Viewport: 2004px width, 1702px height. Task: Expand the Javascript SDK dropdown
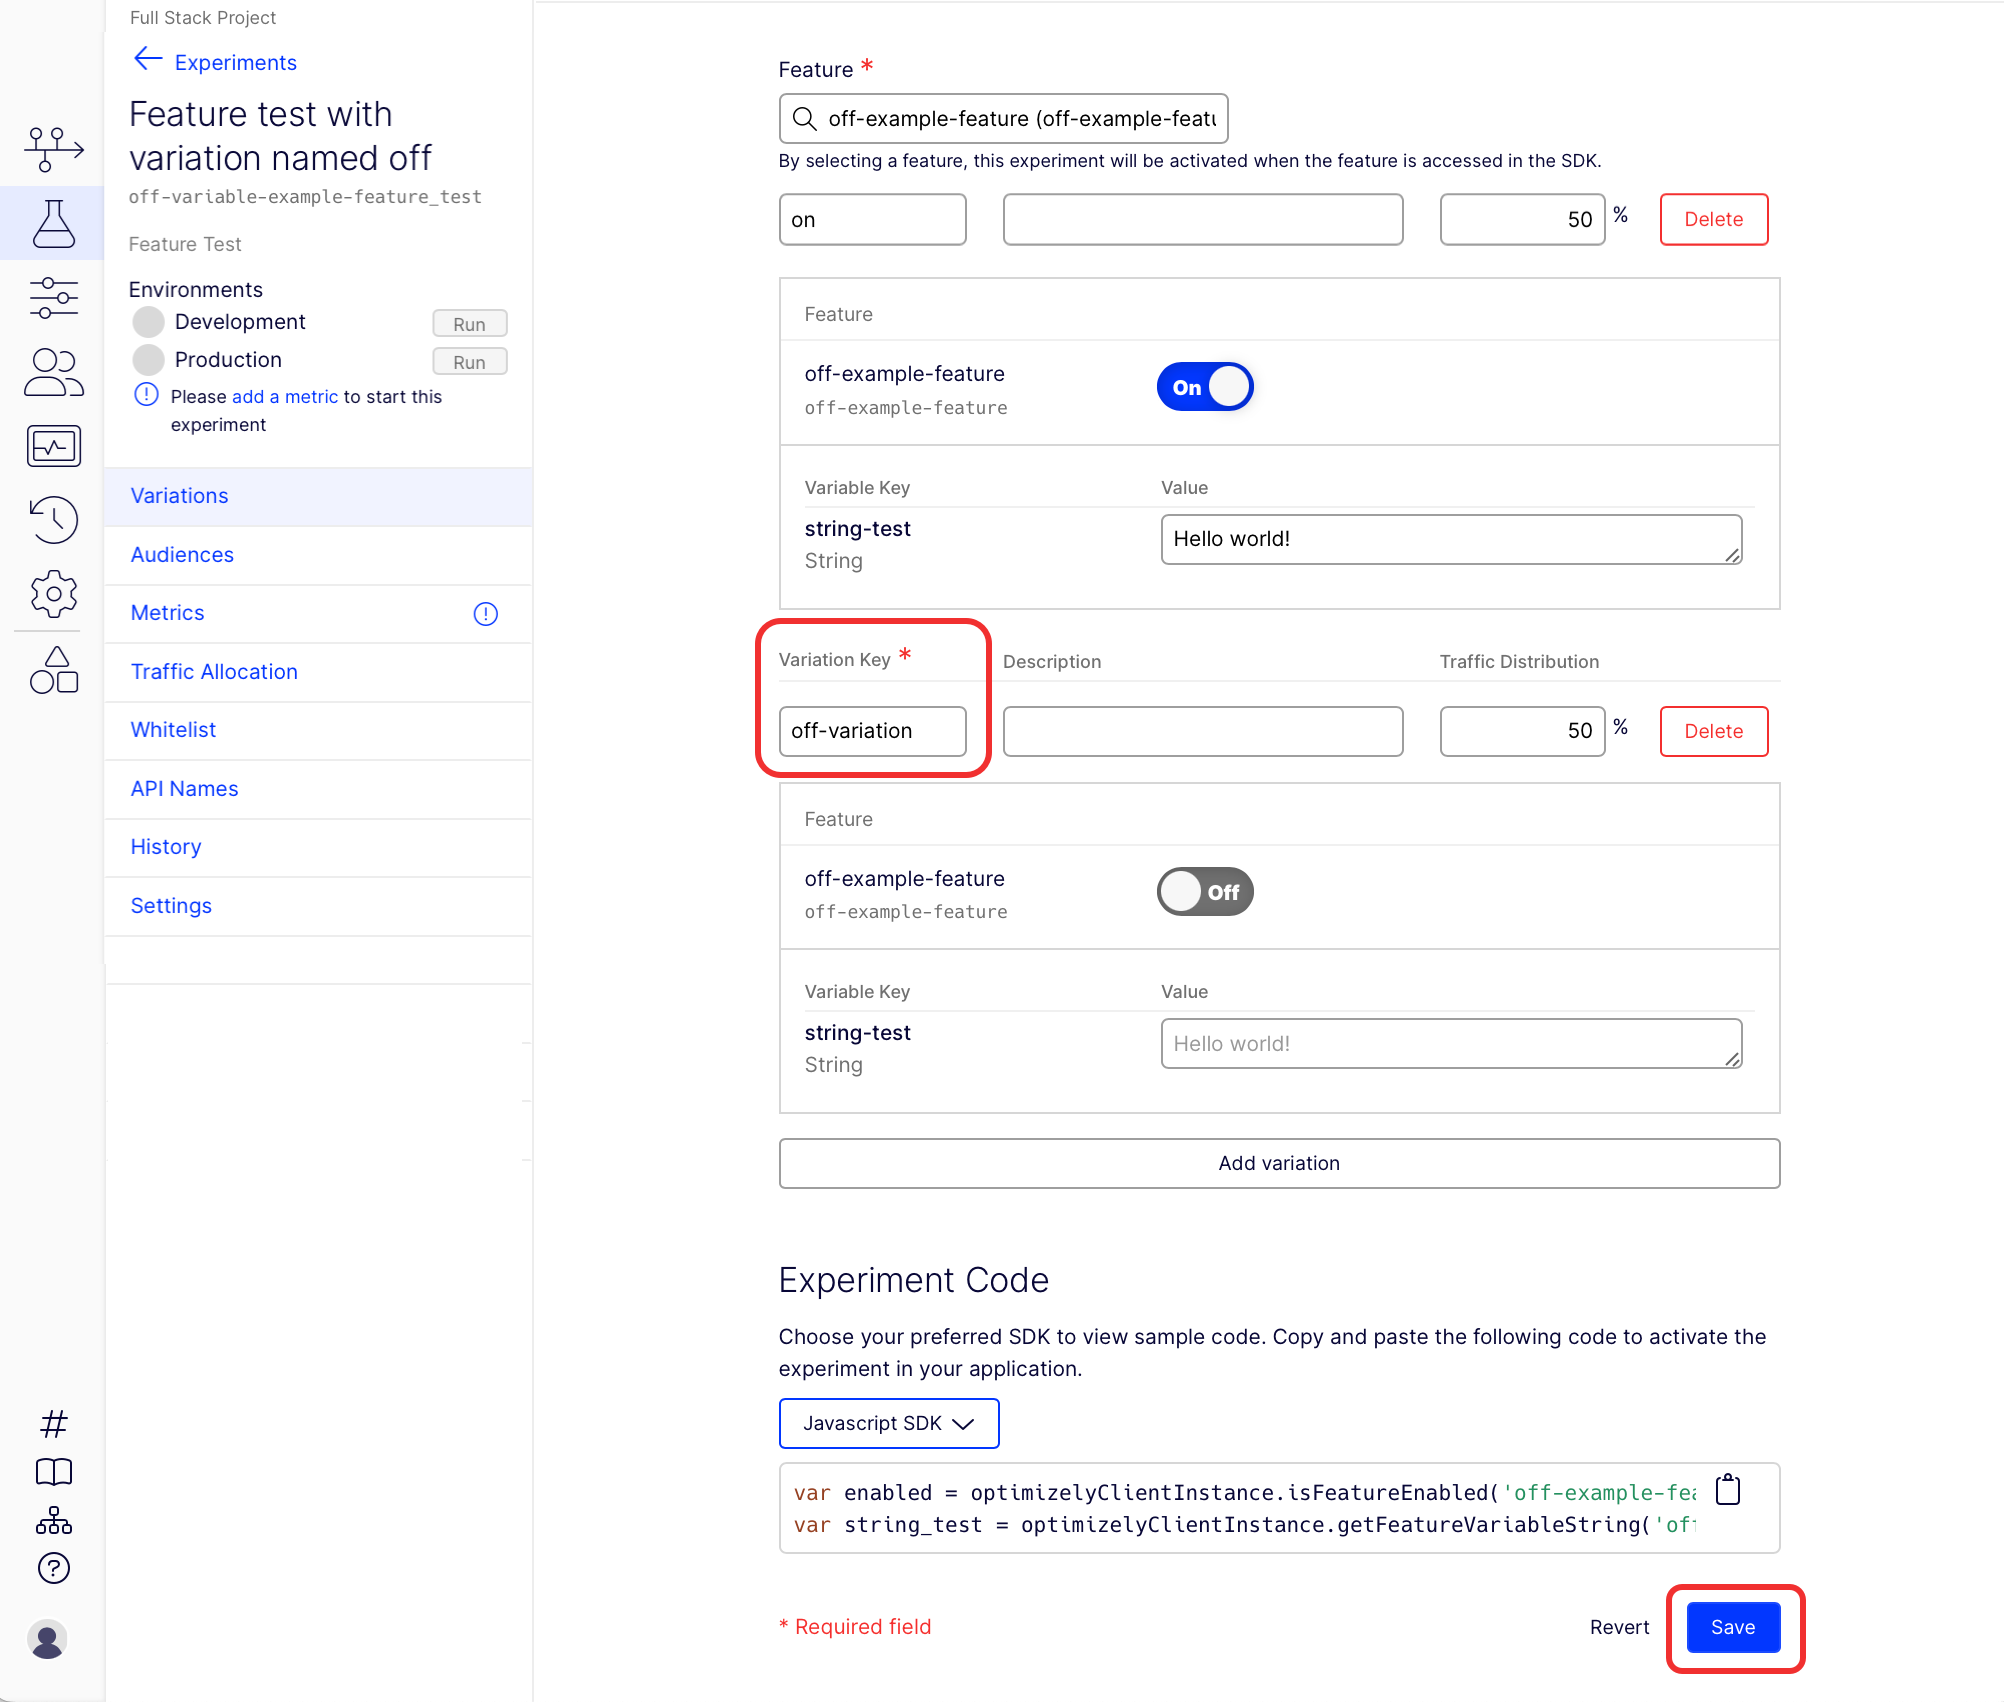tap(889, 1423)
